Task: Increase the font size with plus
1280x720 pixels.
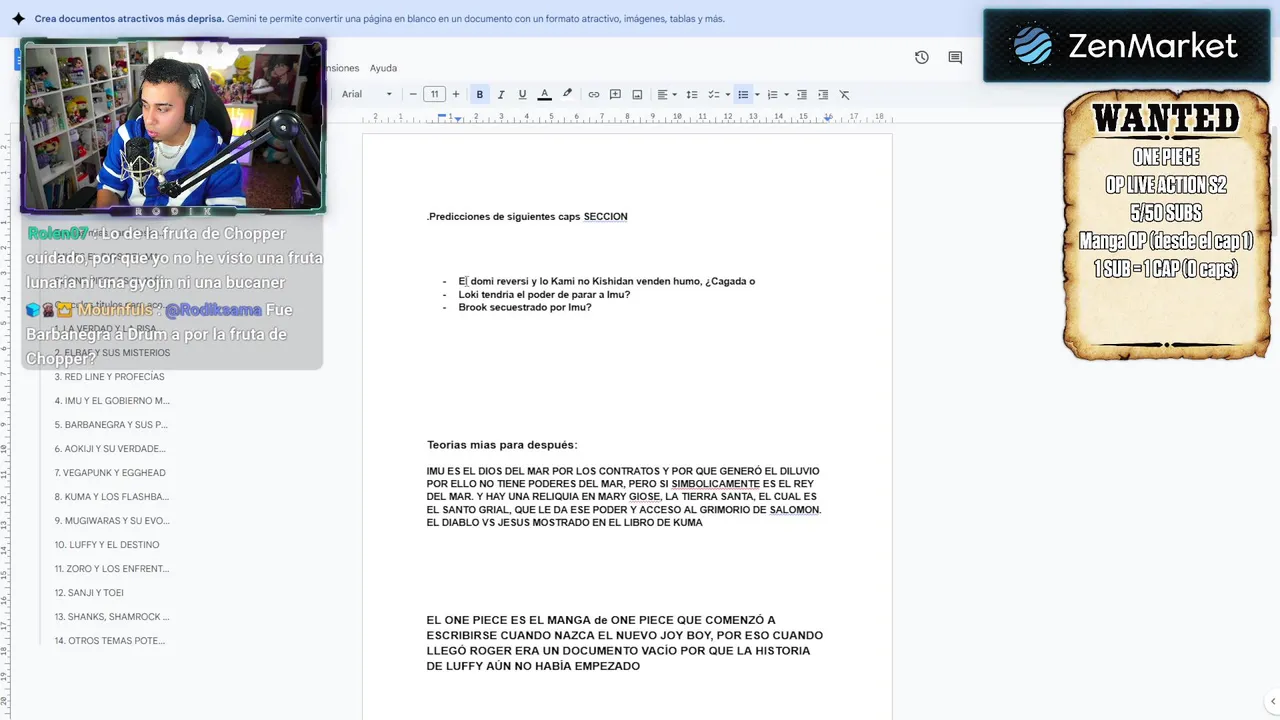Action: point(456,94)
